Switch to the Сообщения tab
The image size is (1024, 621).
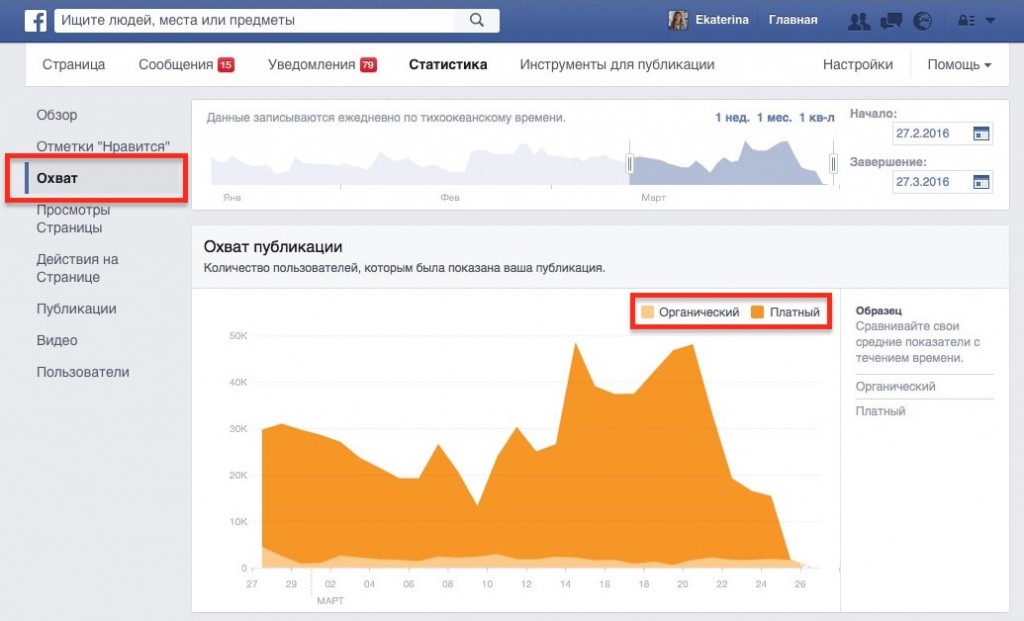coord(176,65)
